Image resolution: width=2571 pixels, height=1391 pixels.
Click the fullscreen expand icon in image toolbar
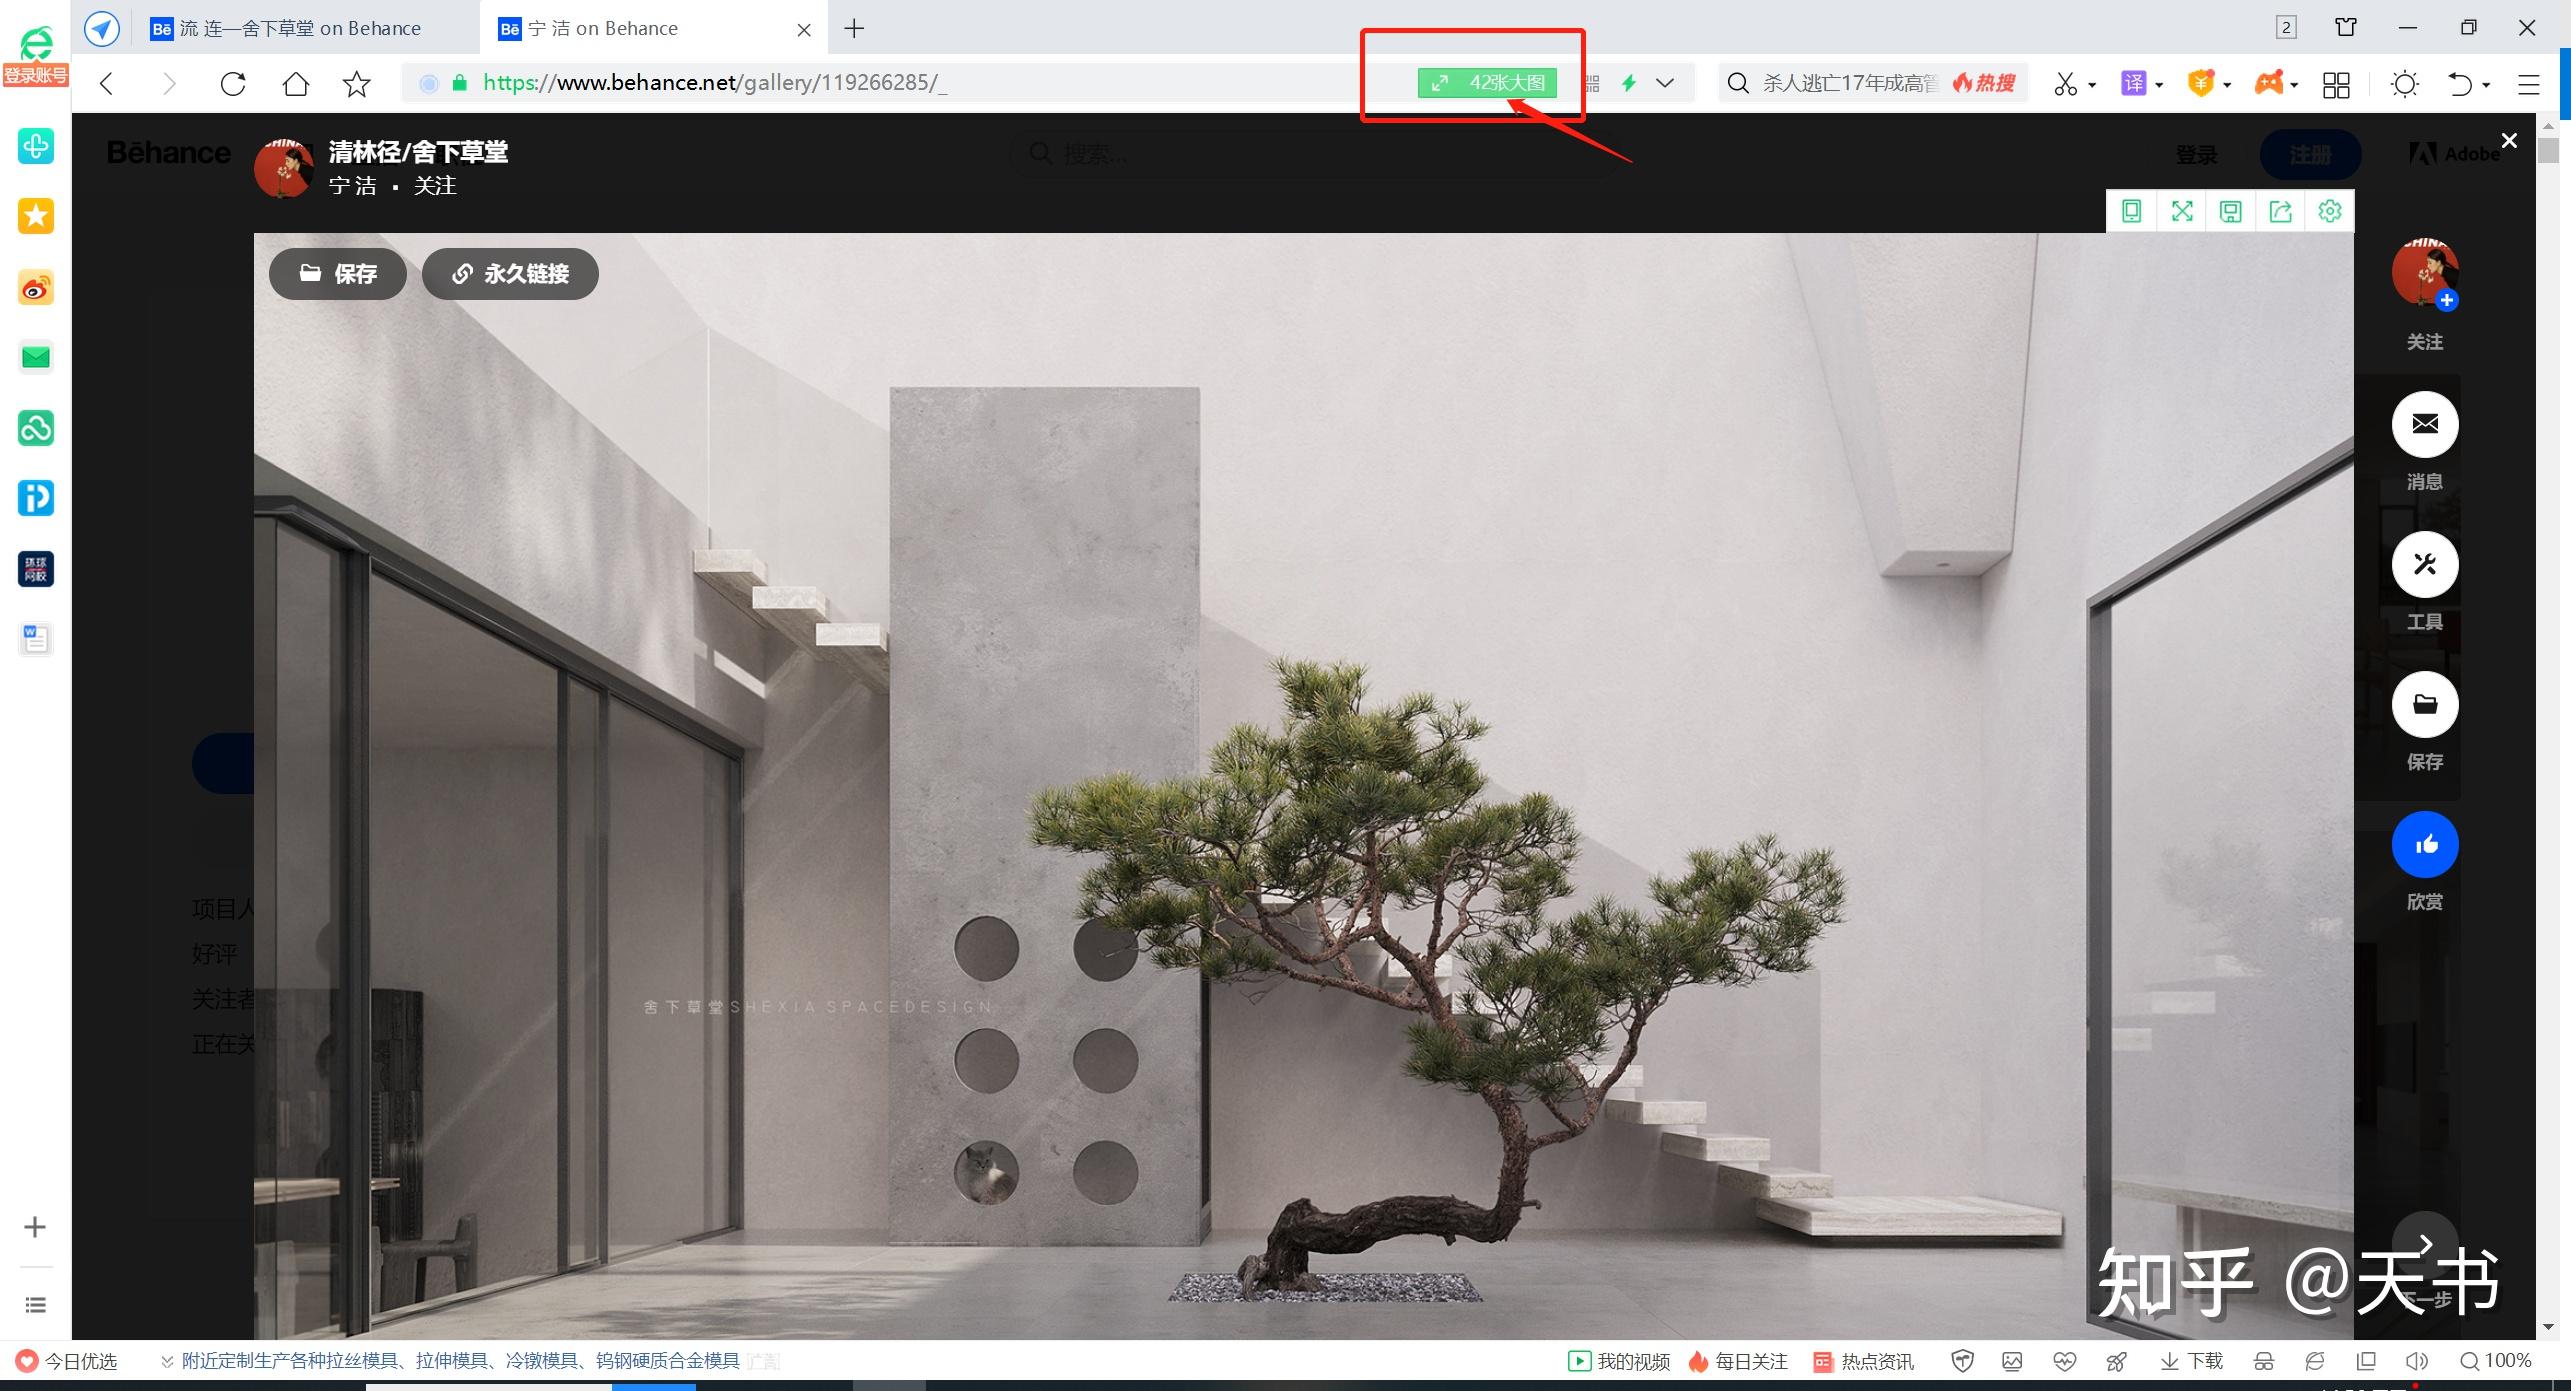click(2182, 211)
